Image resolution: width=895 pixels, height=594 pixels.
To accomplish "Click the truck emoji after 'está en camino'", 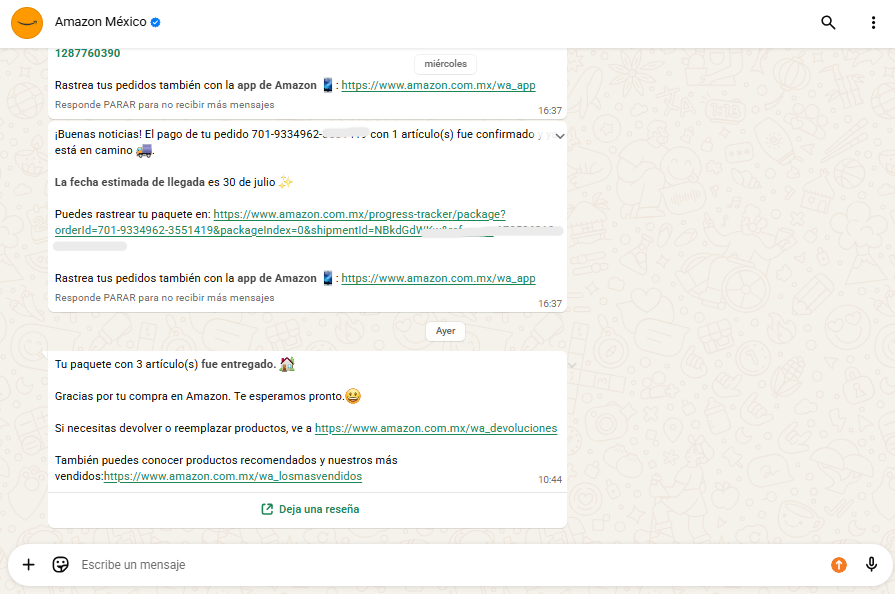I will pyautogui.click(x=144, y=150).
